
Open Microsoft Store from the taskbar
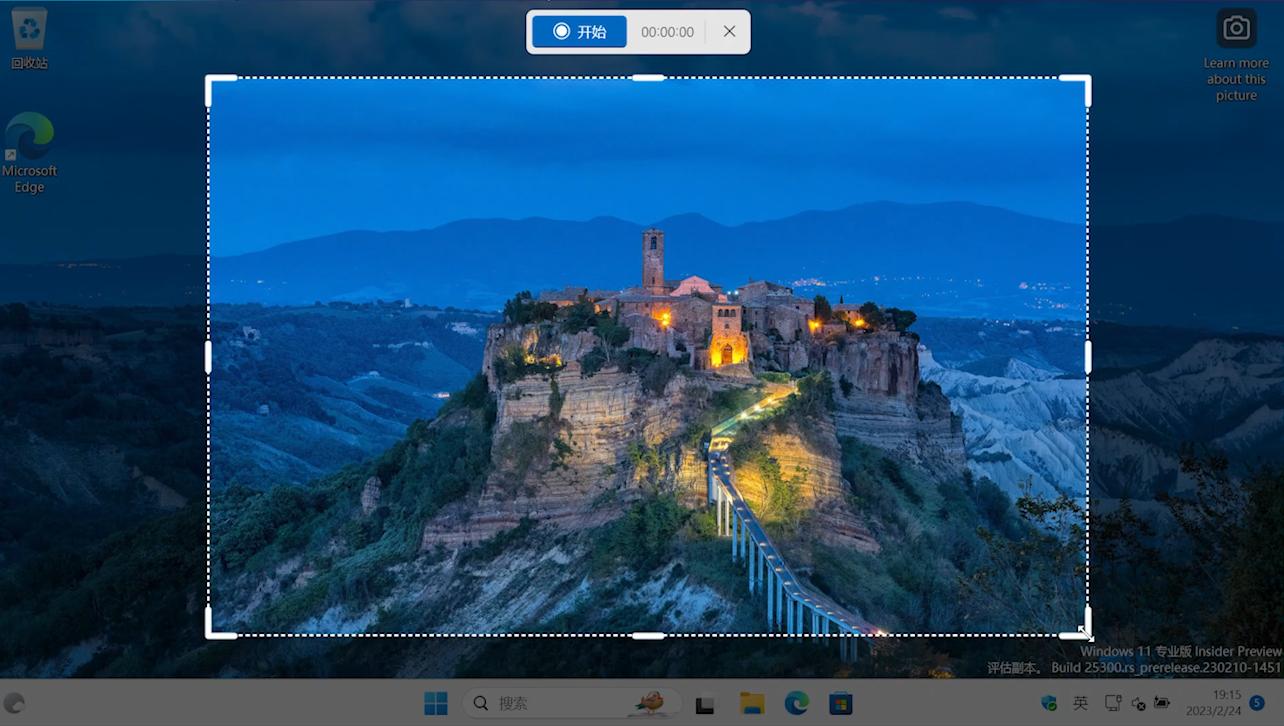coord(840,703)
